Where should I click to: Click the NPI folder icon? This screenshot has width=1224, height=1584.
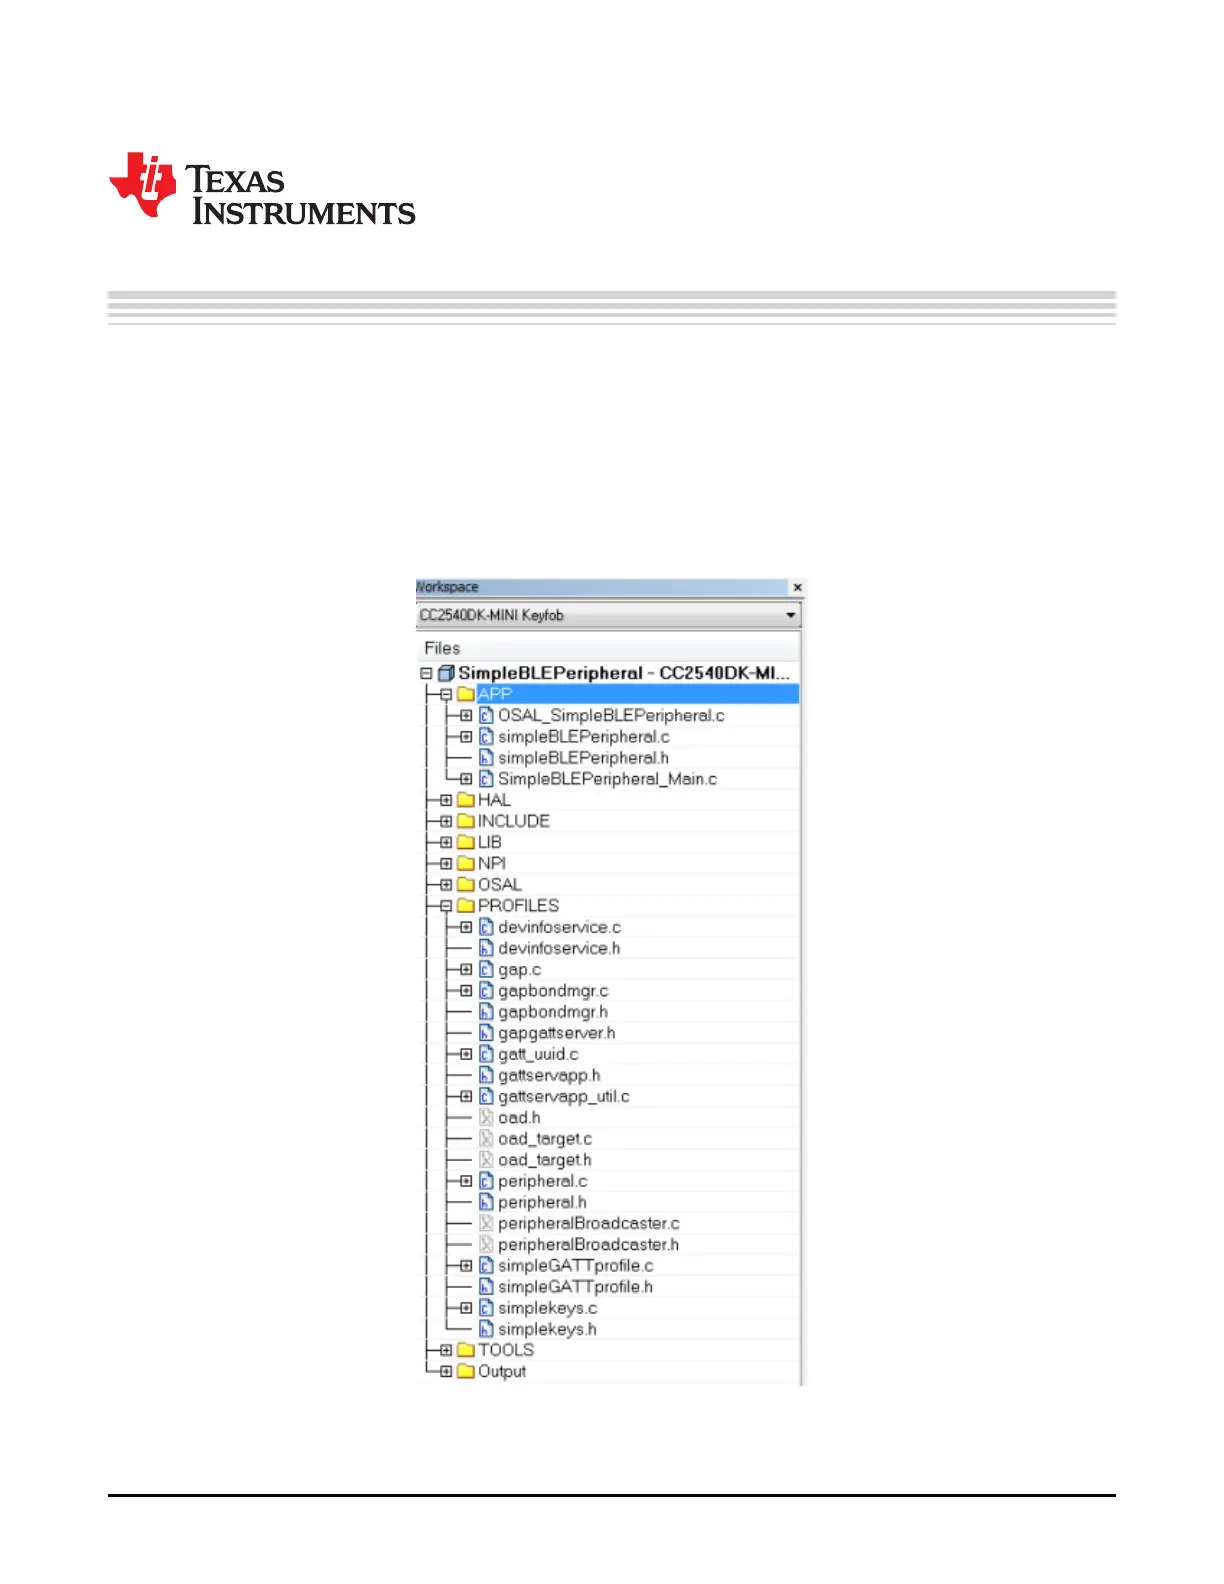point(466,863)
